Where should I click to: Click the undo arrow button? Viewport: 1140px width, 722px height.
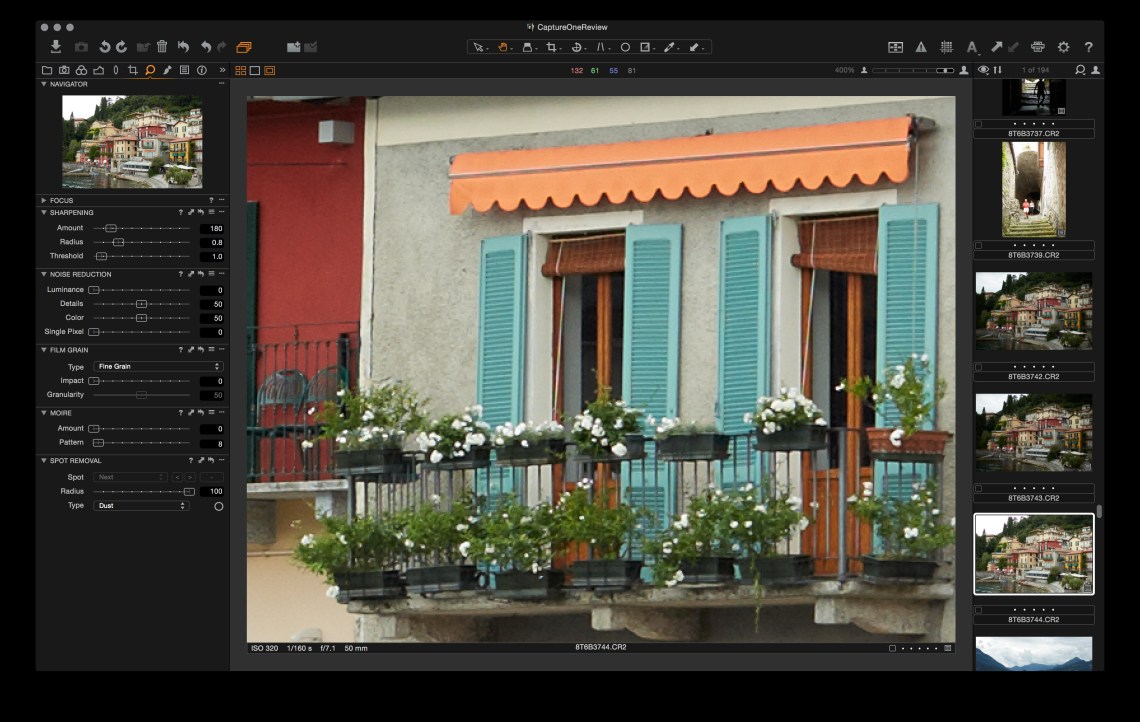[x=205, y=47]
